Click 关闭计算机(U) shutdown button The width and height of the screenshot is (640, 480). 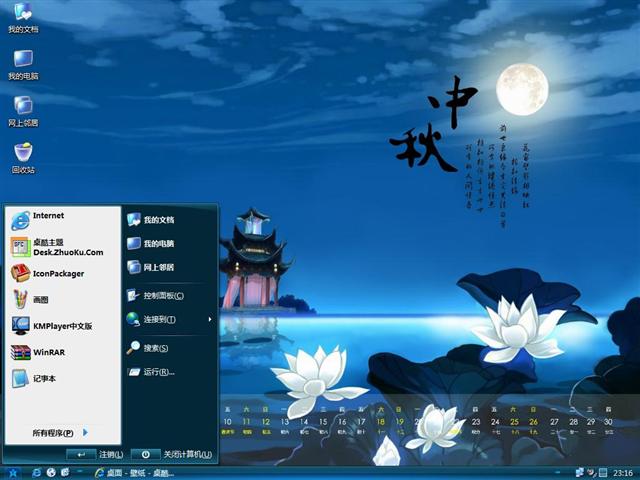click(x=171, y=454)
